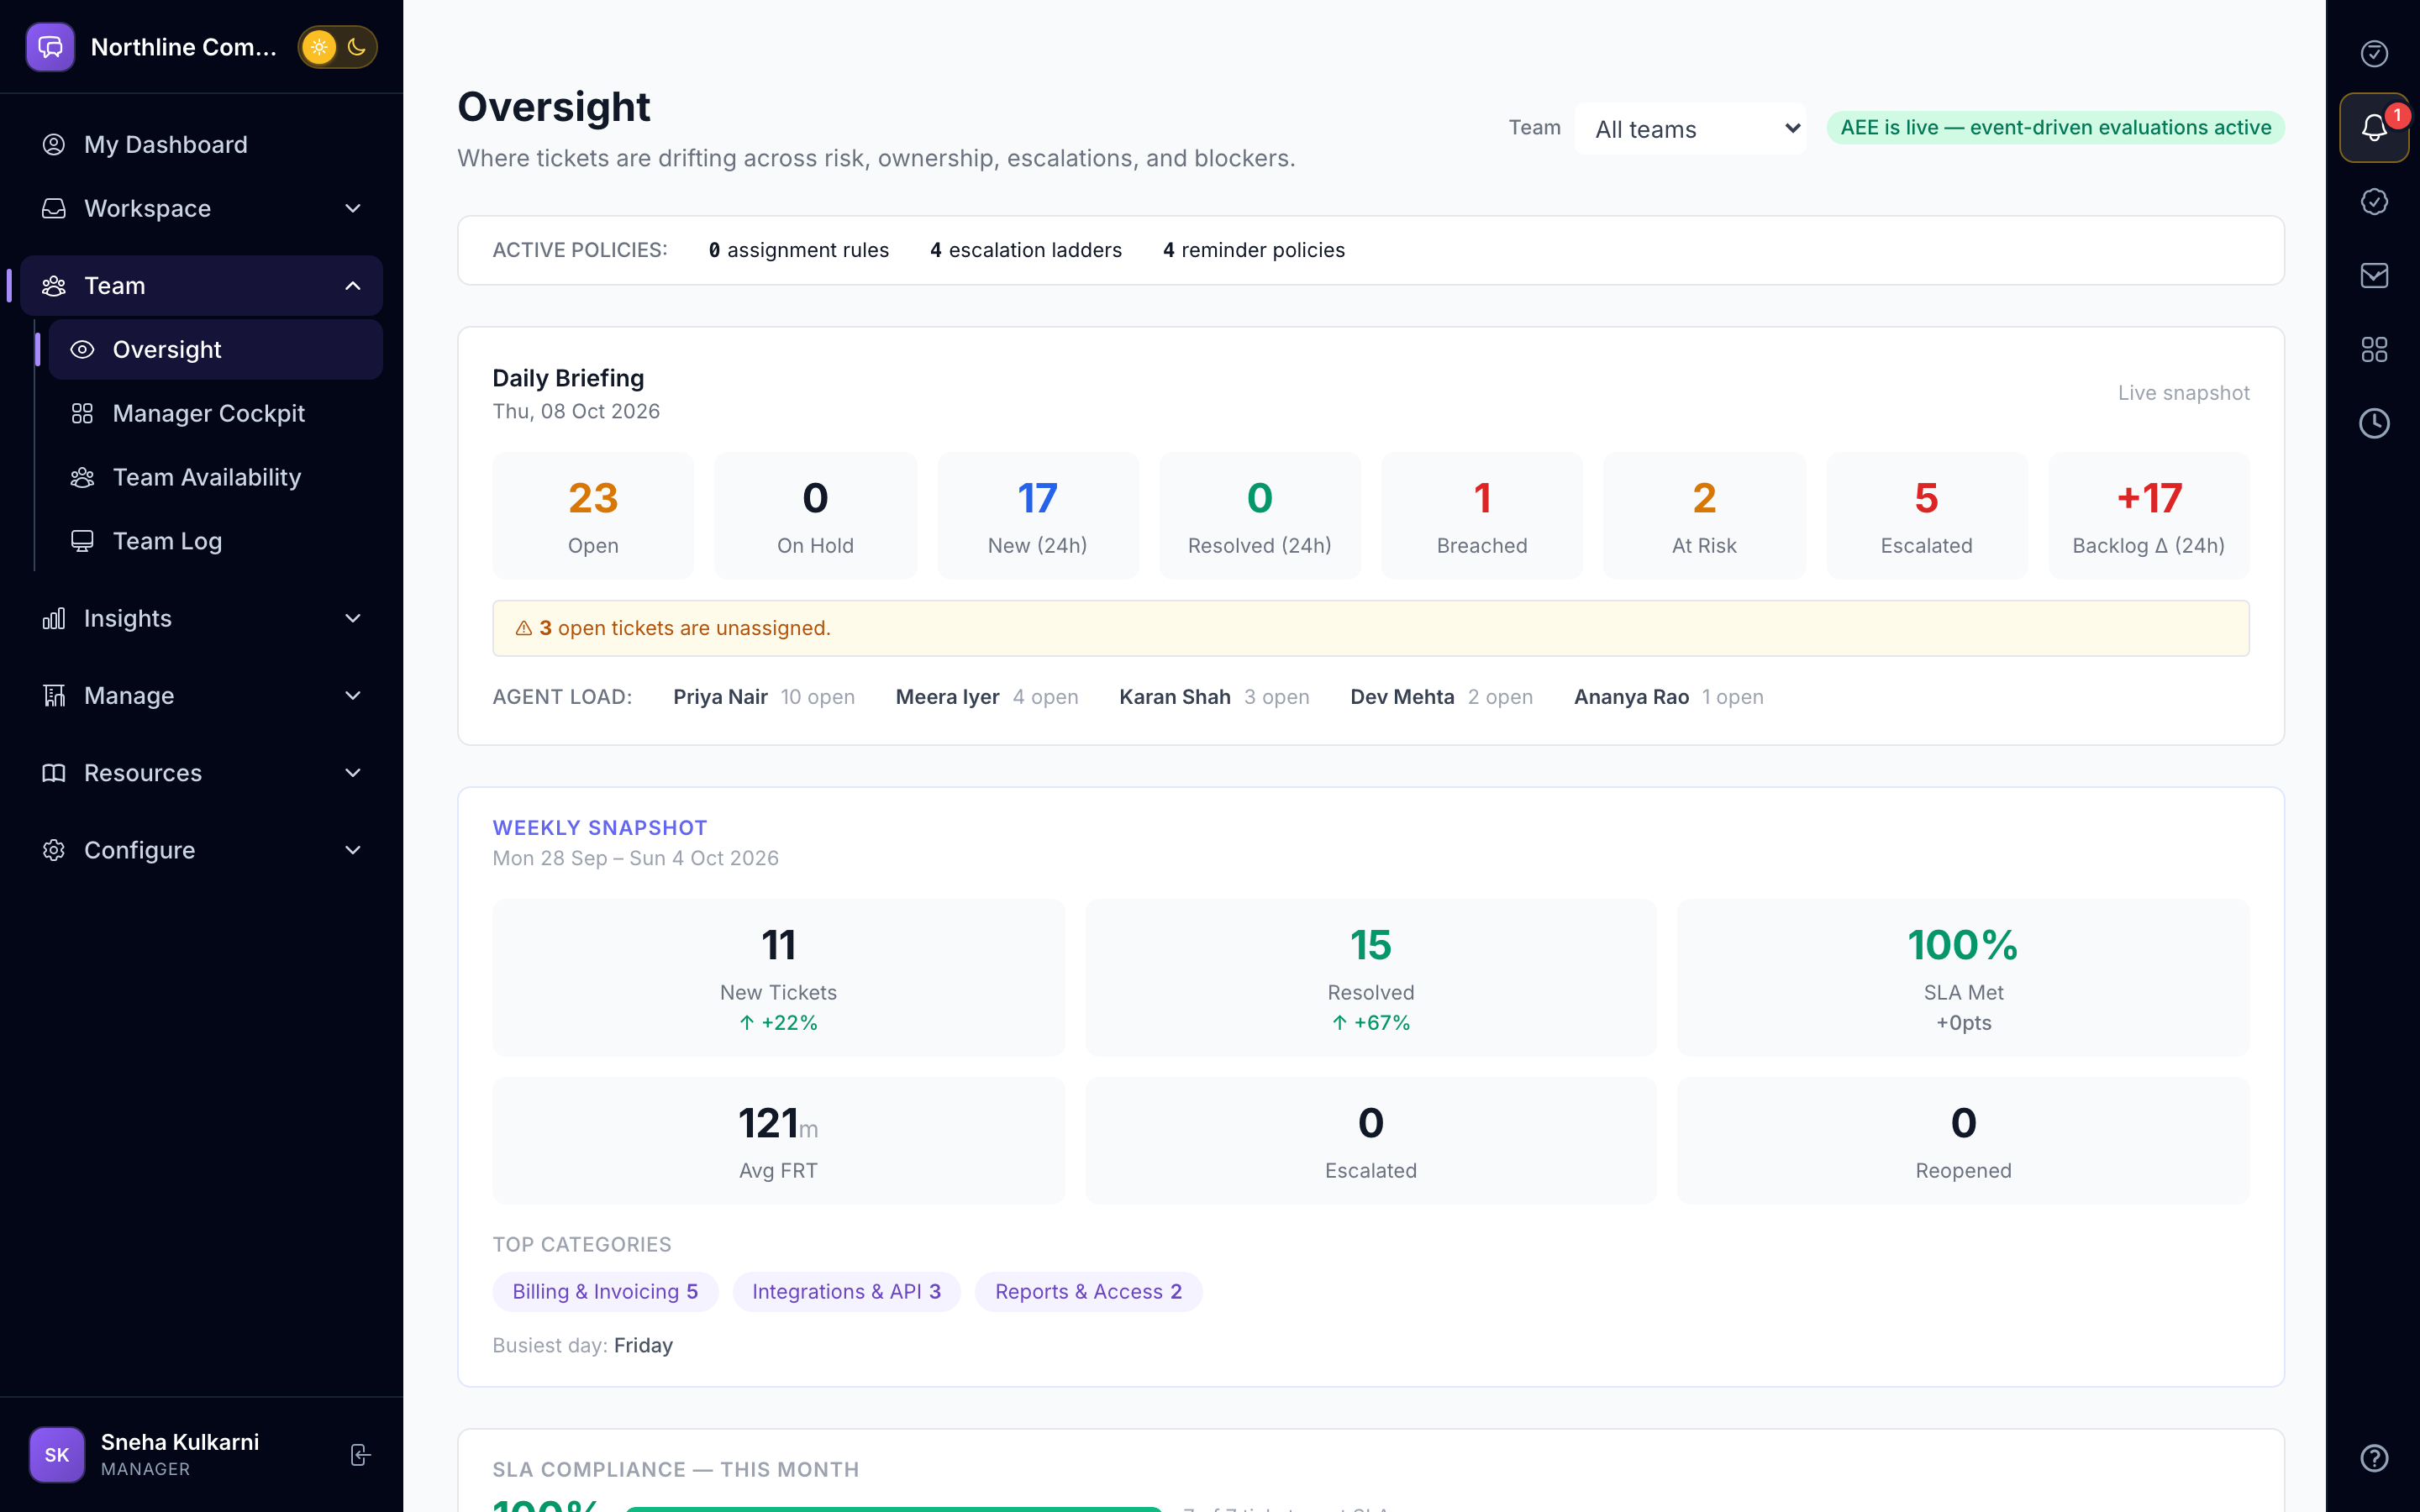Open Team Availability page
Viewport: 2420px width, 1512px height.
coord(215,477)
